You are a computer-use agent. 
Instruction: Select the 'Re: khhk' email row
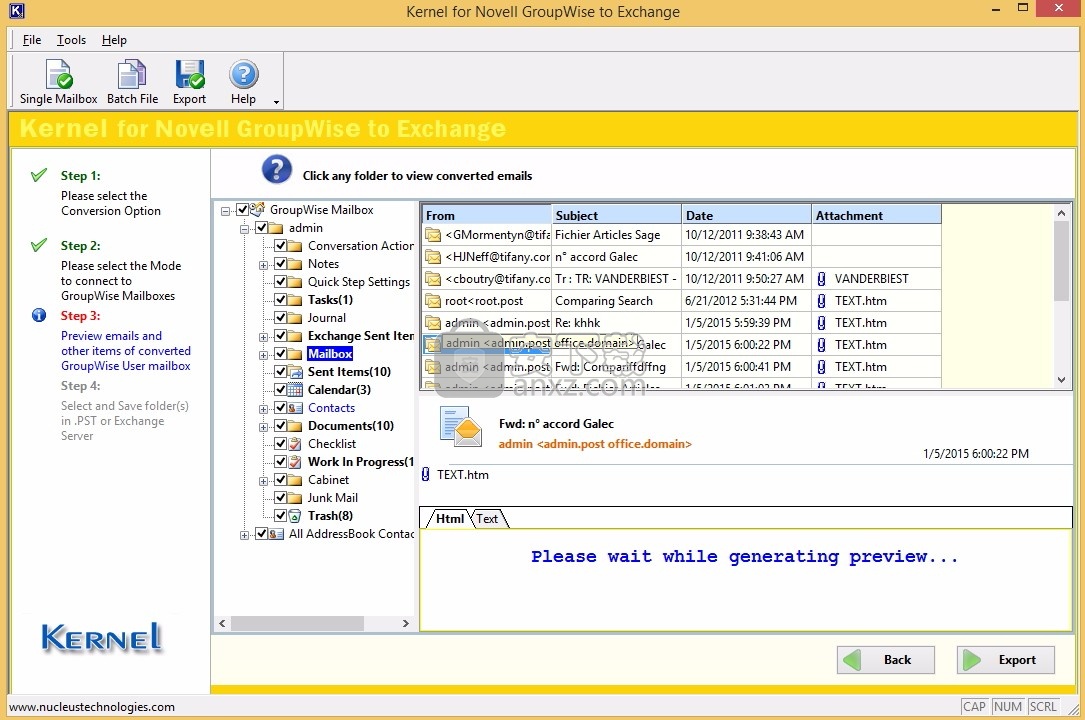tap(681, 323)
